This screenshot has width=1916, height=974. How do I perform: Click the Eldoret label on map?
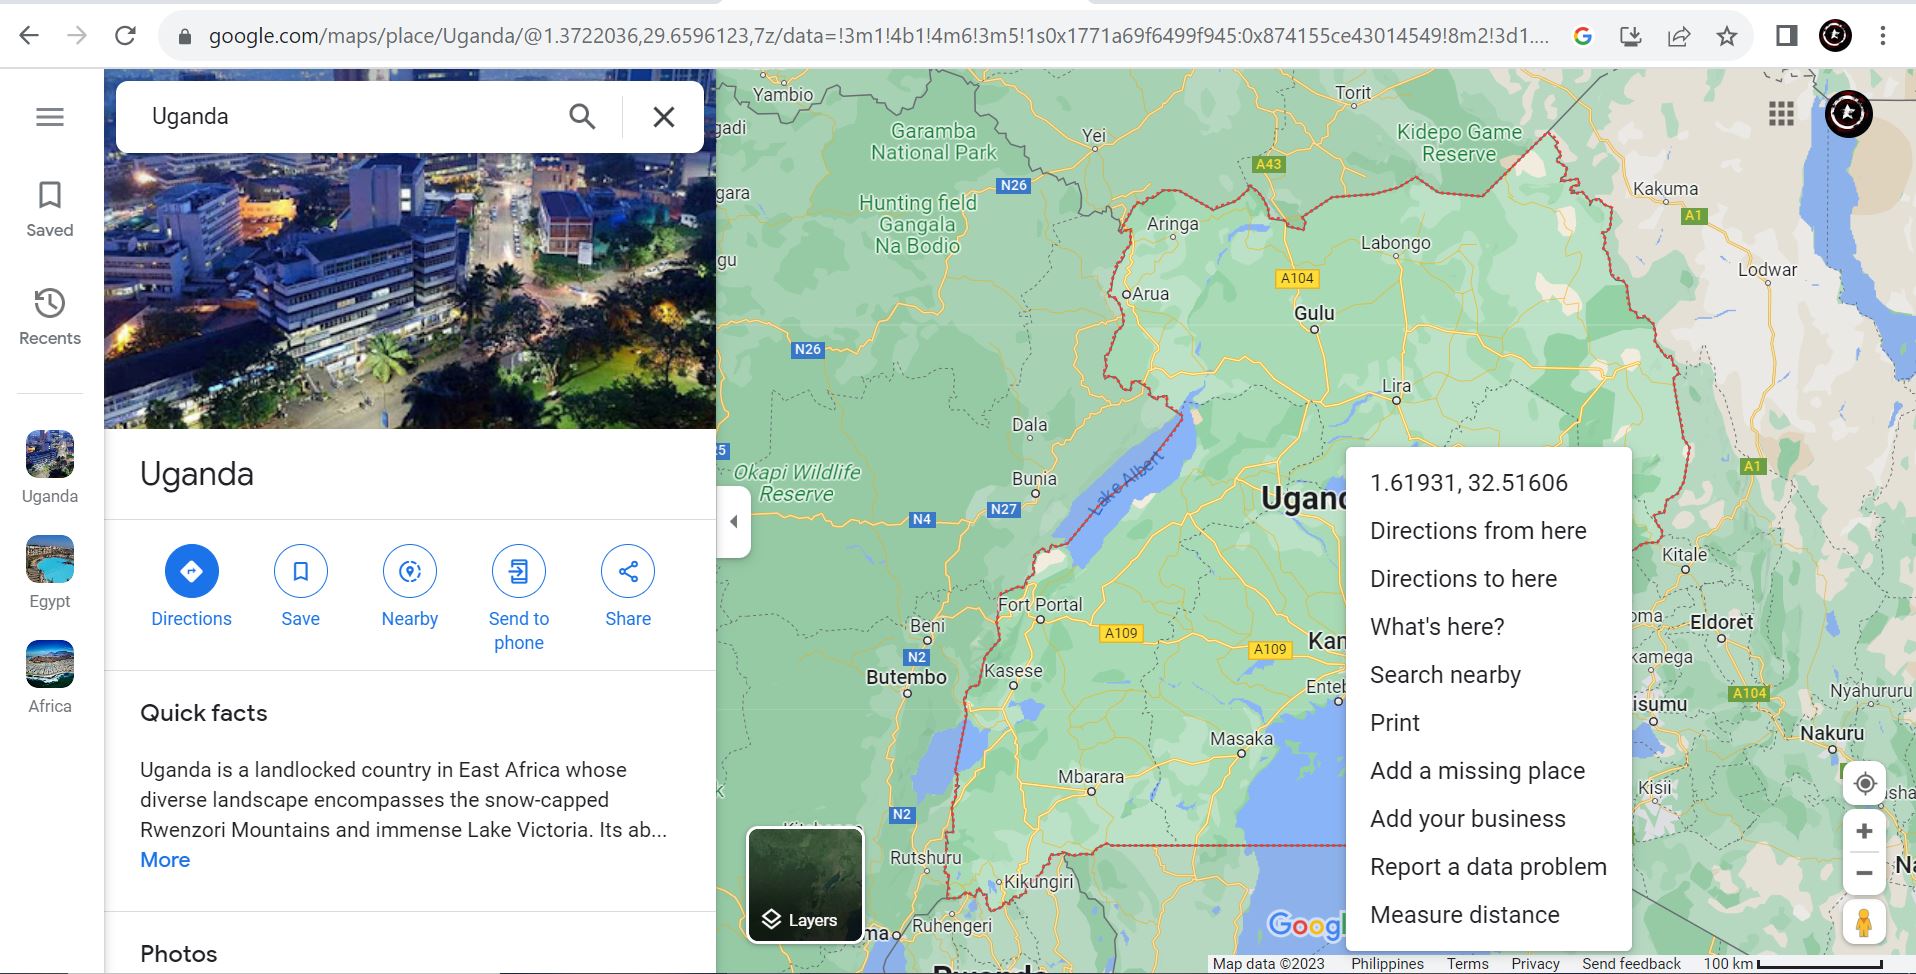coord(1721,622)
